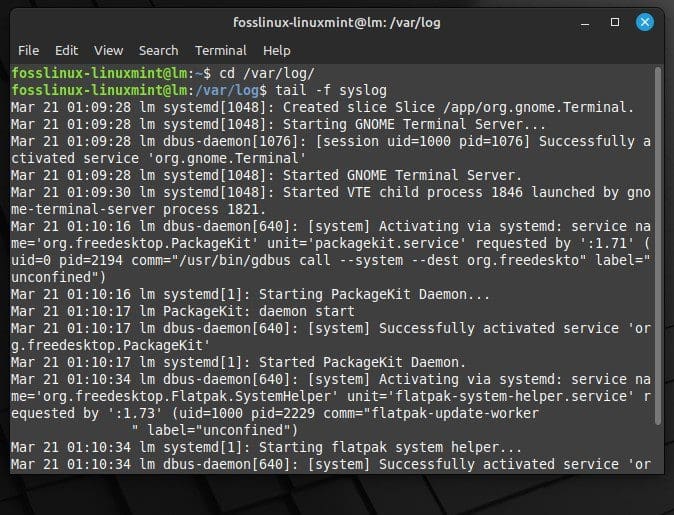Click text 'me-terminal-server process 1821.'
Image resolution: width=674 pixels, height=515 pixels.
tap(138, 209)
